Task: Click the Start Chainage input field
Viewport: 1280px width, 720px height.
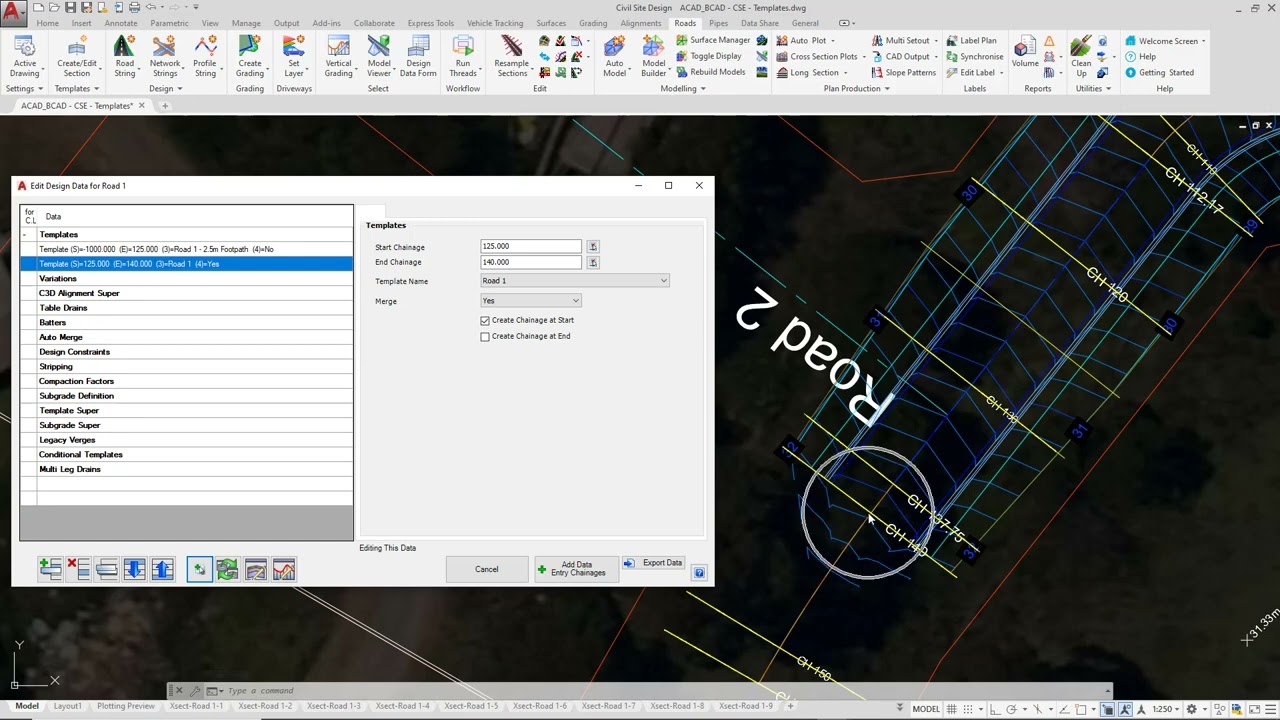Action: pyautogui.click(x=530, y=246)
